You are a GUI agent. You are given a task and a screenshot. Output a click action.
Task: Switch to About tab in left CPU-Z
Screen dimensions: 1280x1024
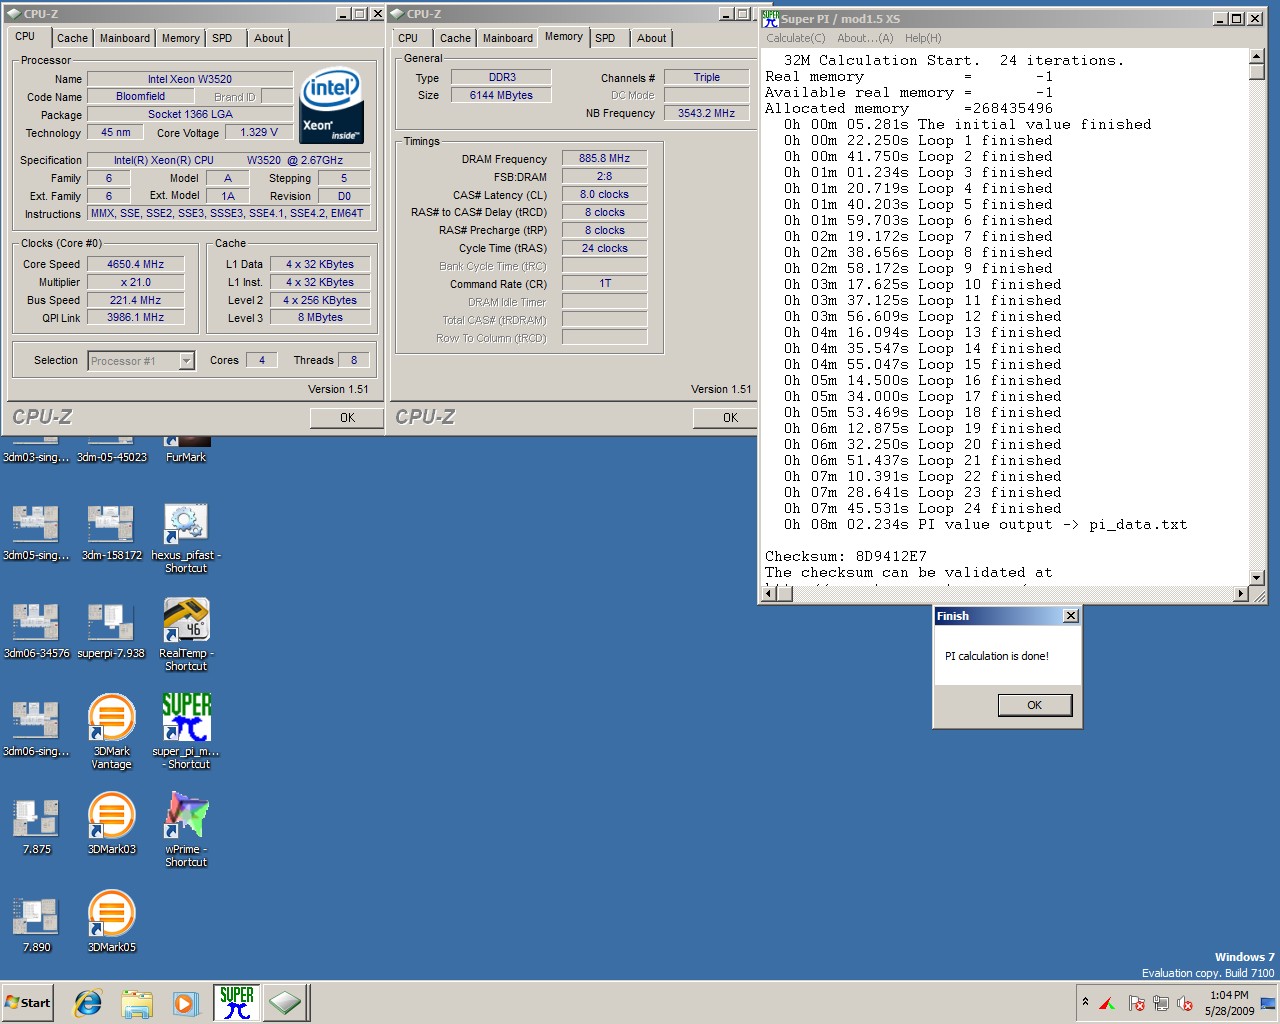coord(268,38)
